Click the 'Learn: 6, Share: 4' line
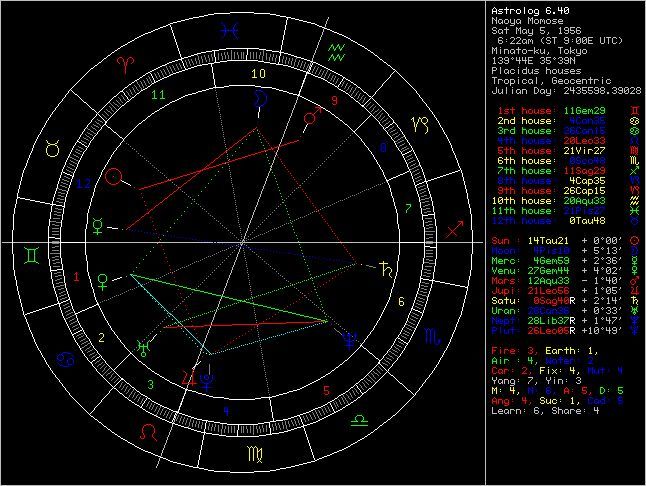 [545, 411]
